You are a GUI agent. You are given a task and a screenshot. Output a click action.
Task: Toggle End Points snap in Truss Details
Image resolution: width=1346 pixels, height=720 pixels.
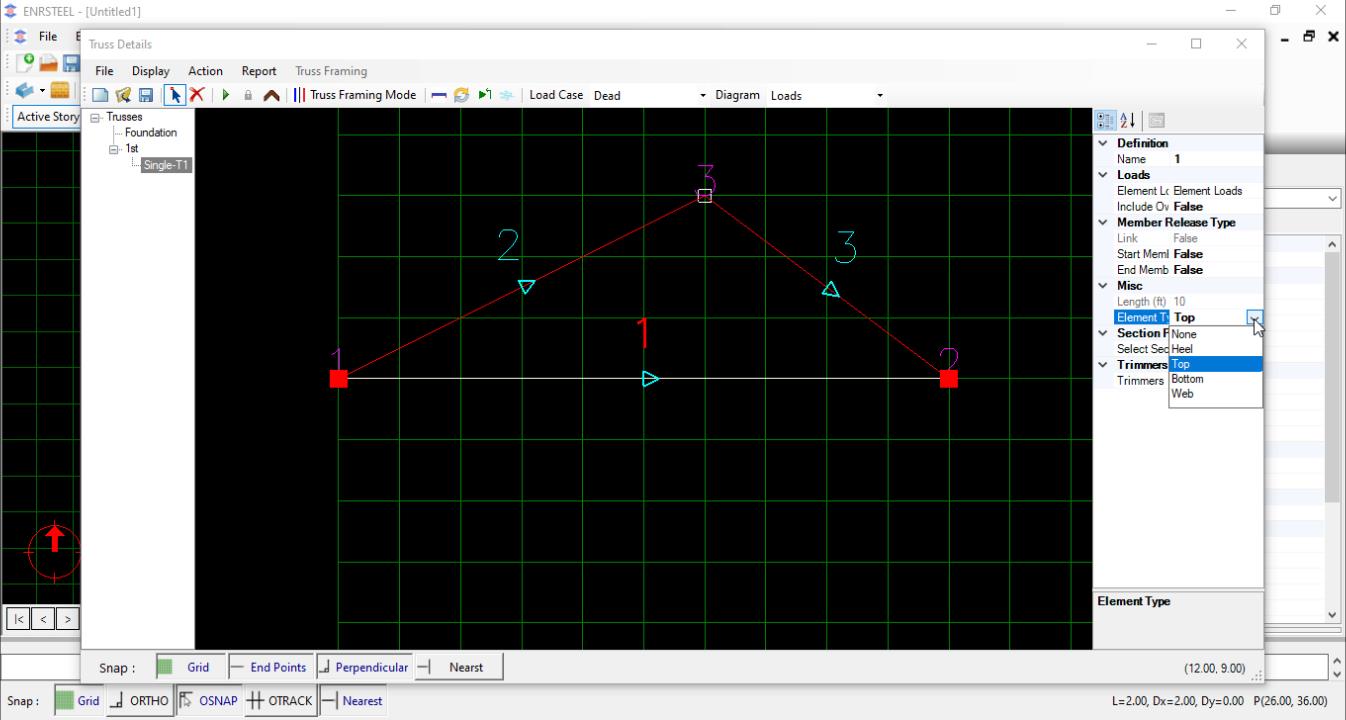pyautogui.click(x=268, y=667)
